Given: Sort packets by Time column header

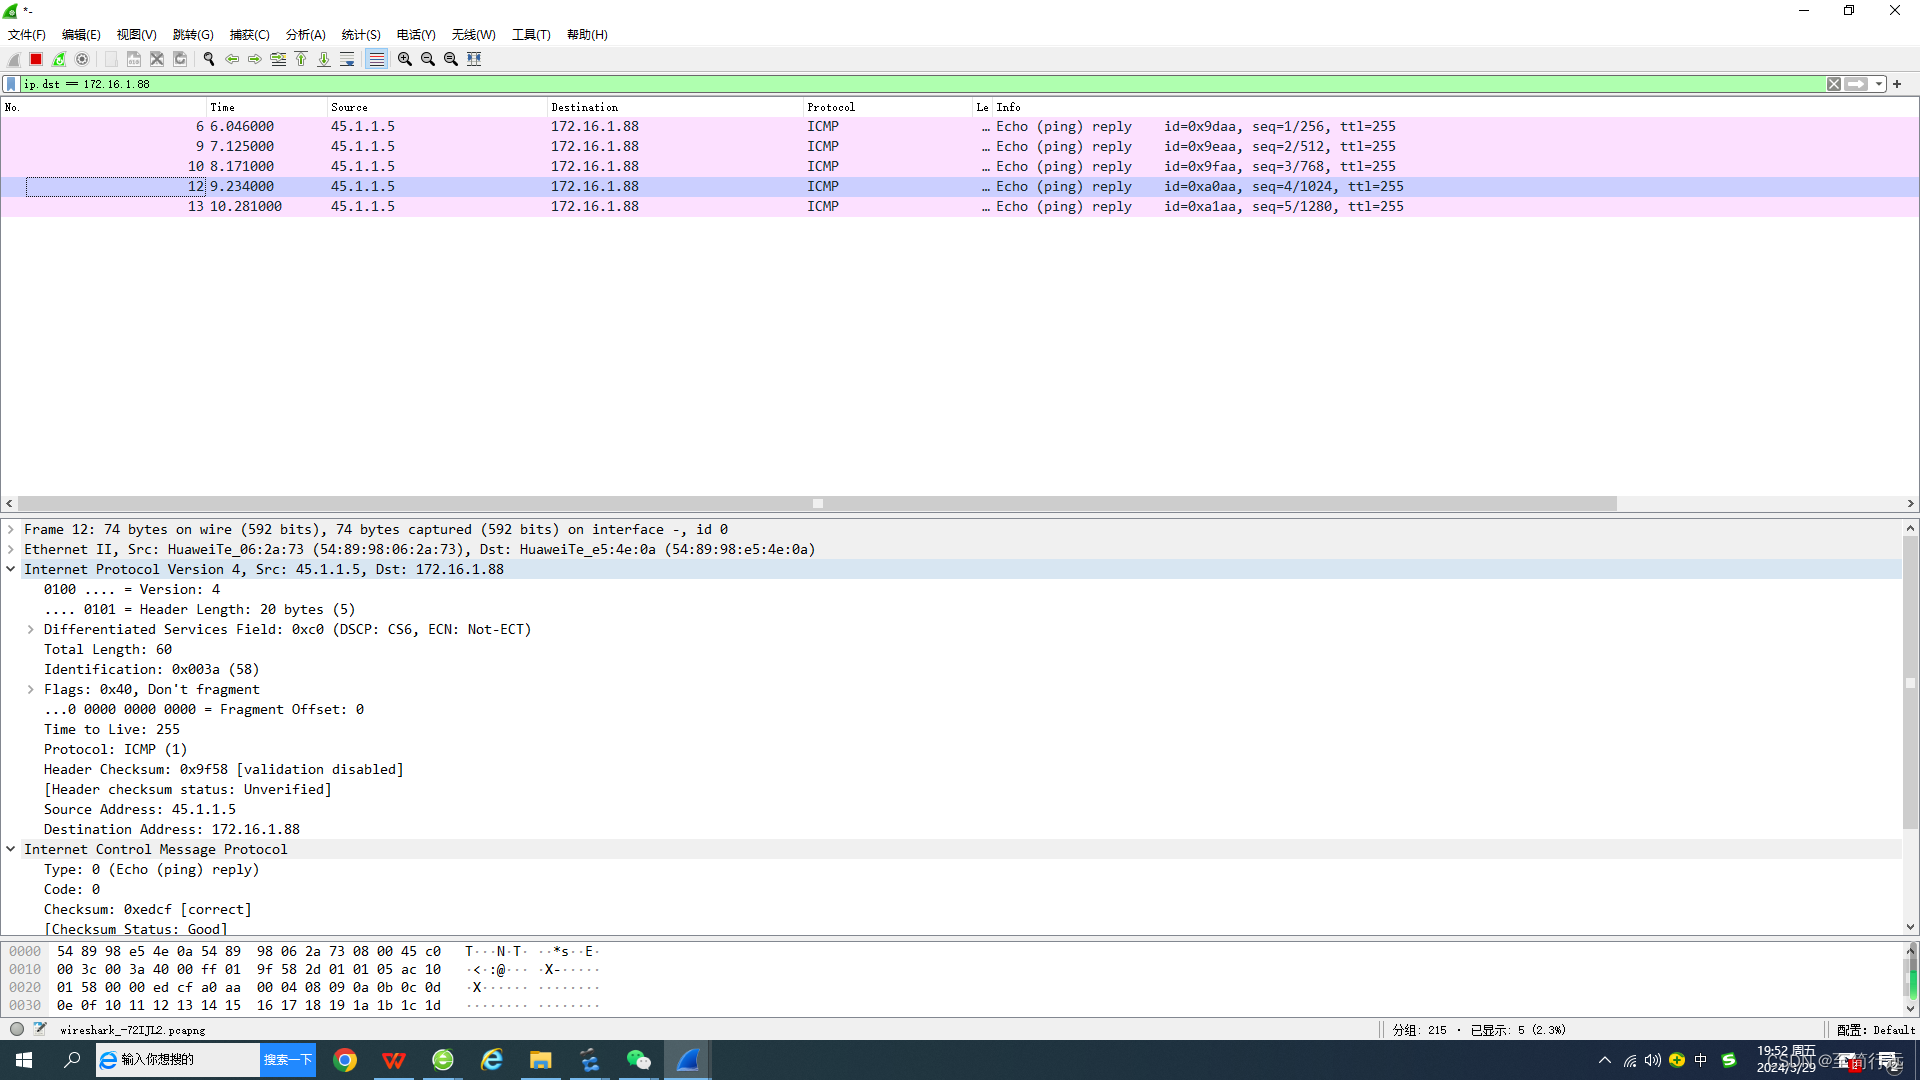Looking at the screenshot, I should 266,107.
